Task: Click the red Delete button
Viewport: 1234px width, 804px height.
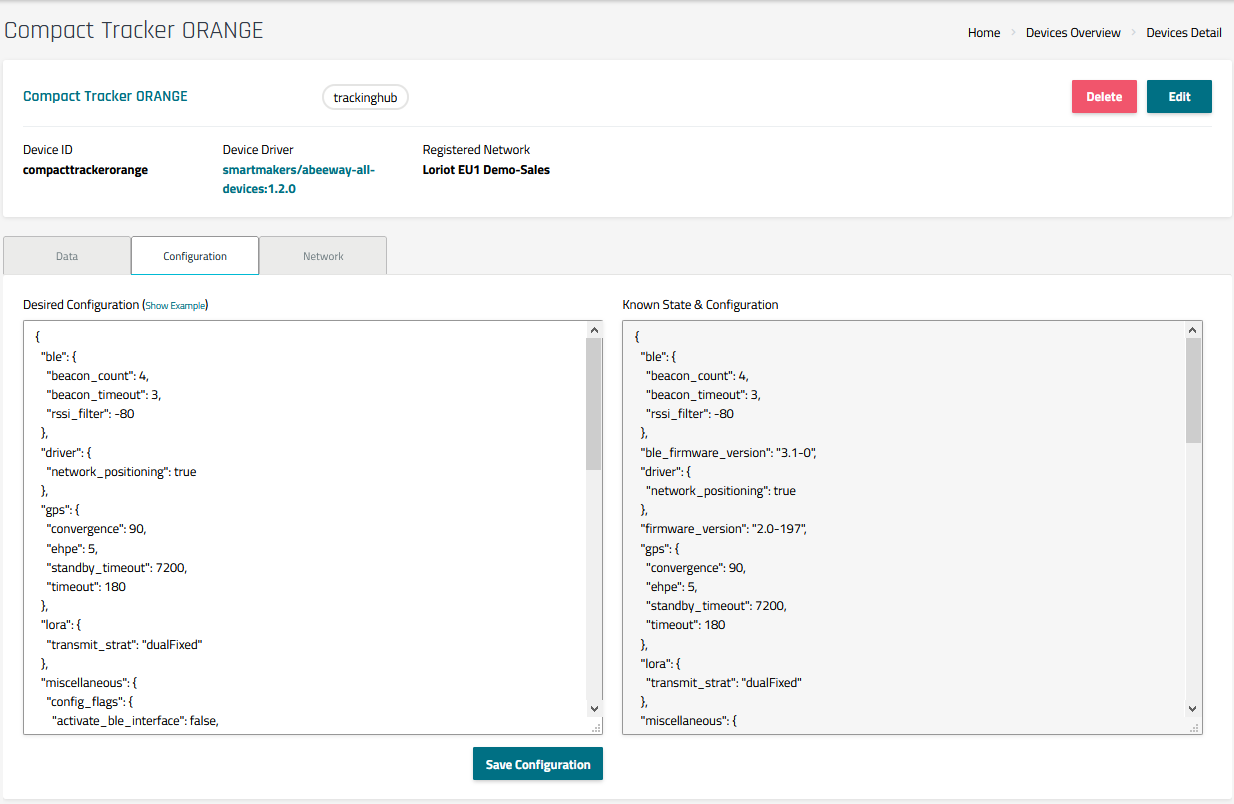Action: pos(1104,97)
